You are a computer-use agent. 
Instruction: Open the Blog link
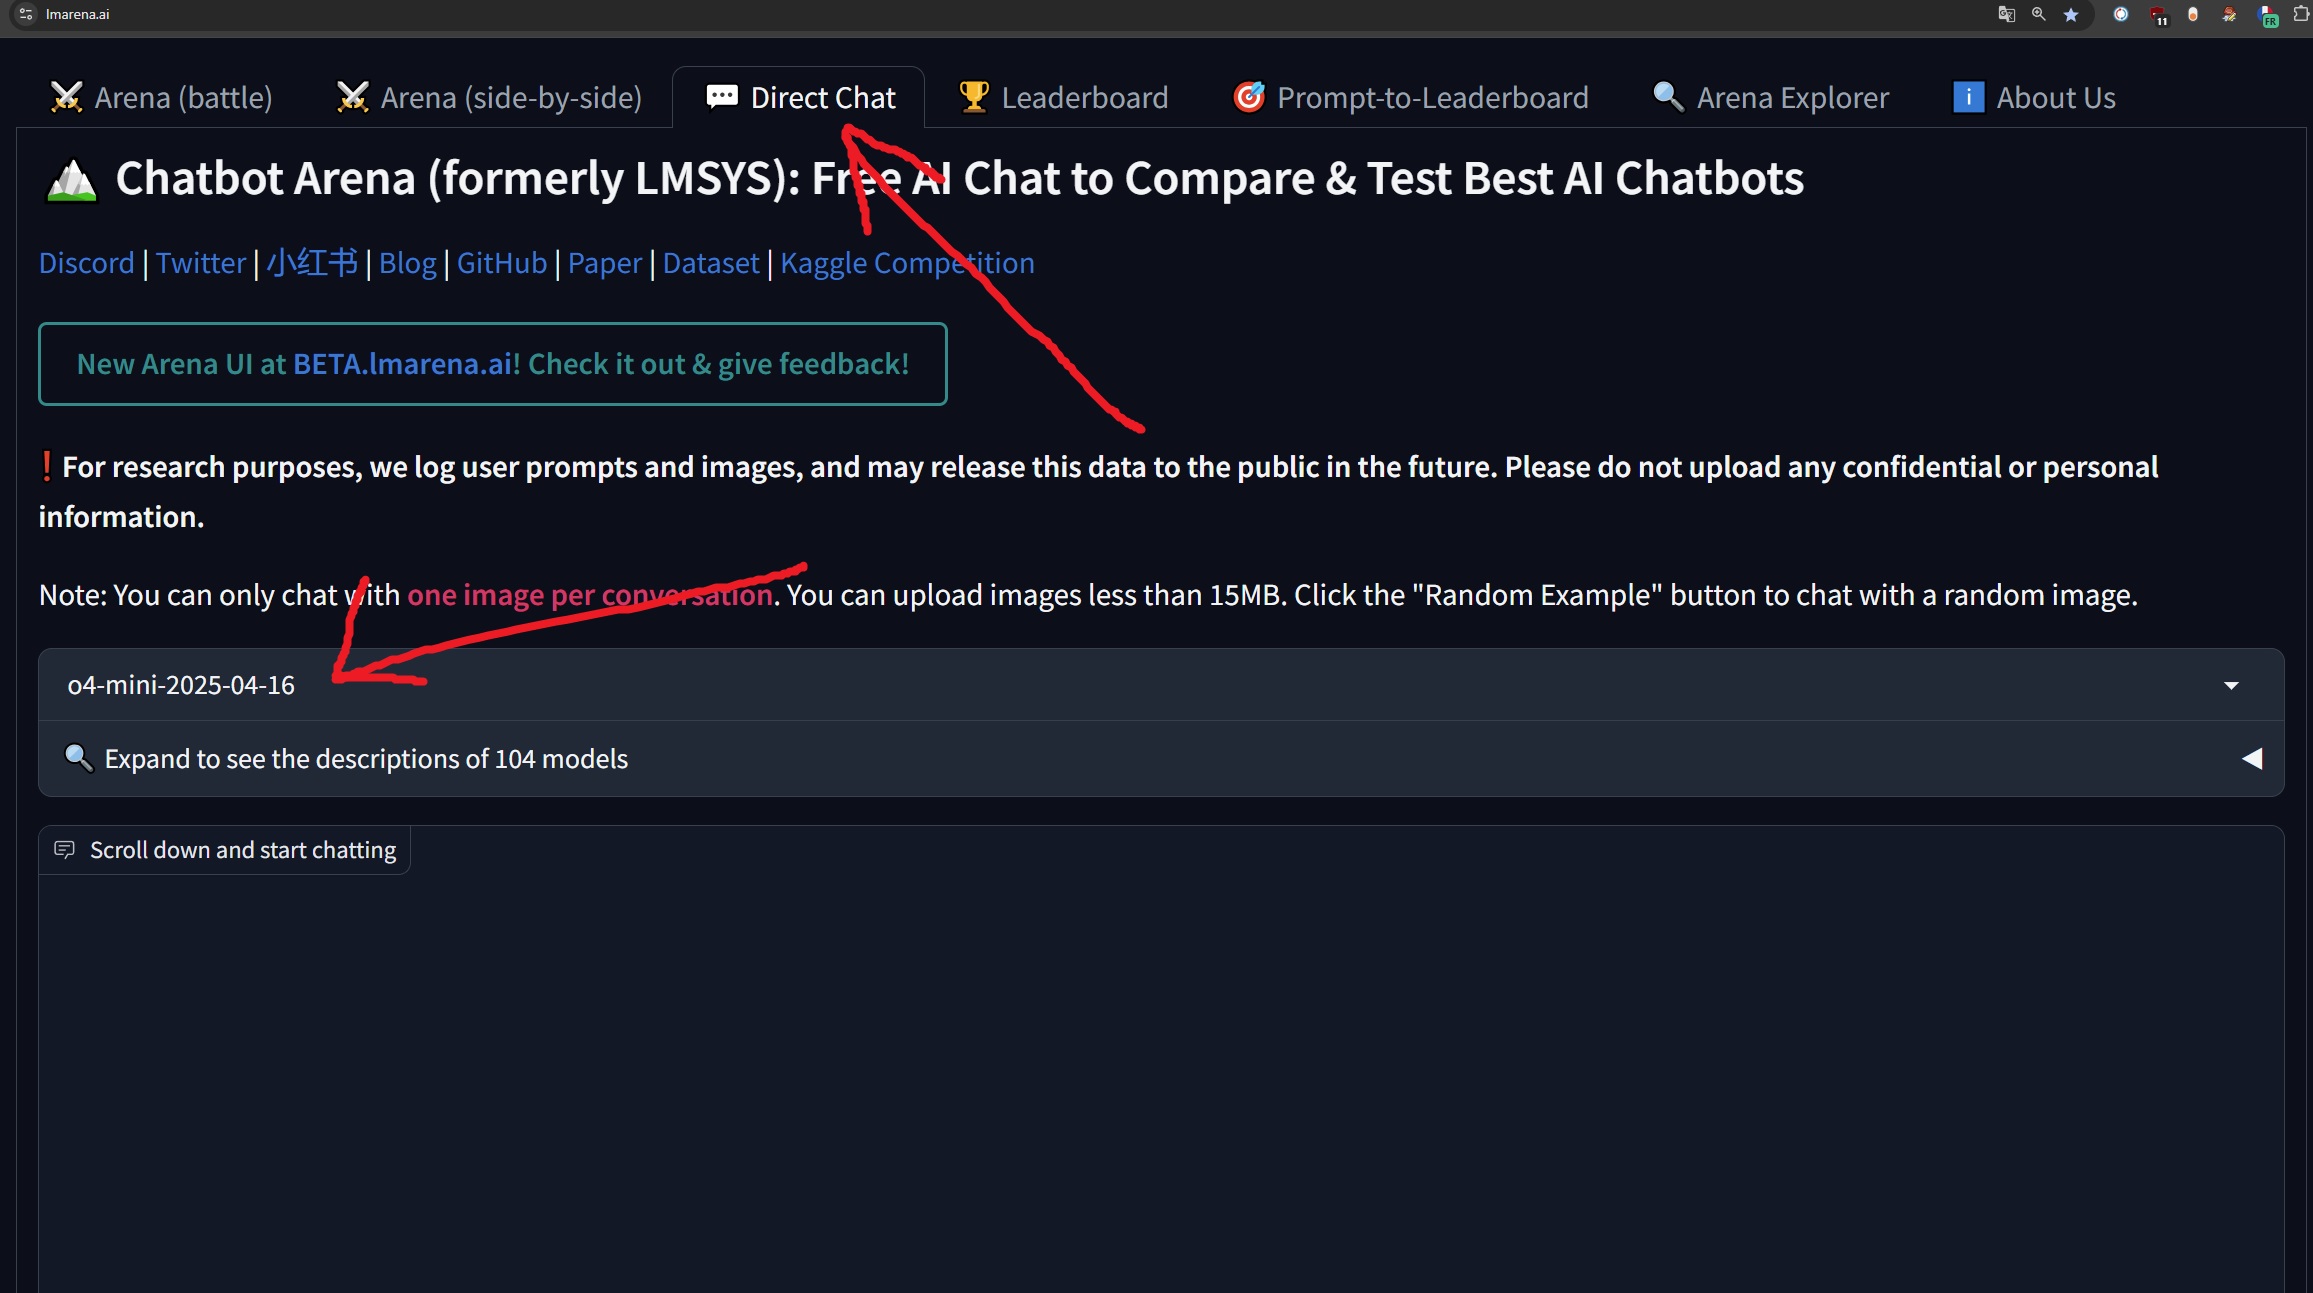coord(408,263)
